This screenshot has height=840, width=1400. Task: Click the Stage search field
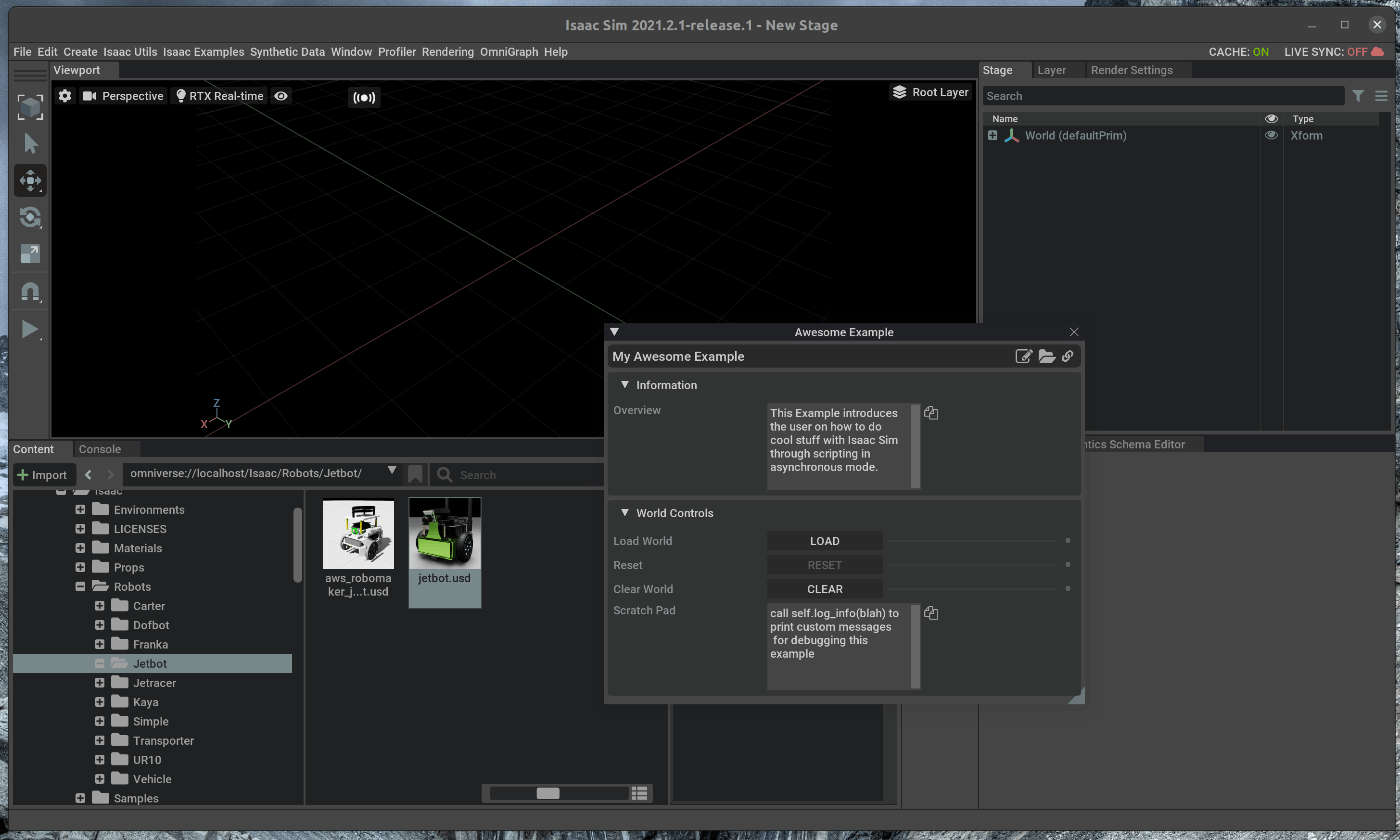click(x=1164, y=96)
